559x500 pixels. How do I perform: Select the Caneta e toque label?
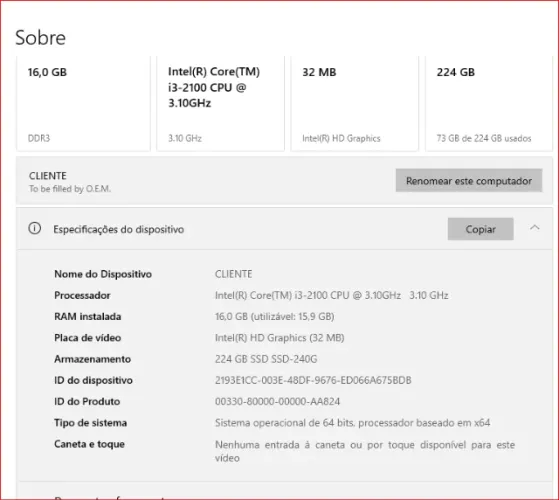[89, 444]
